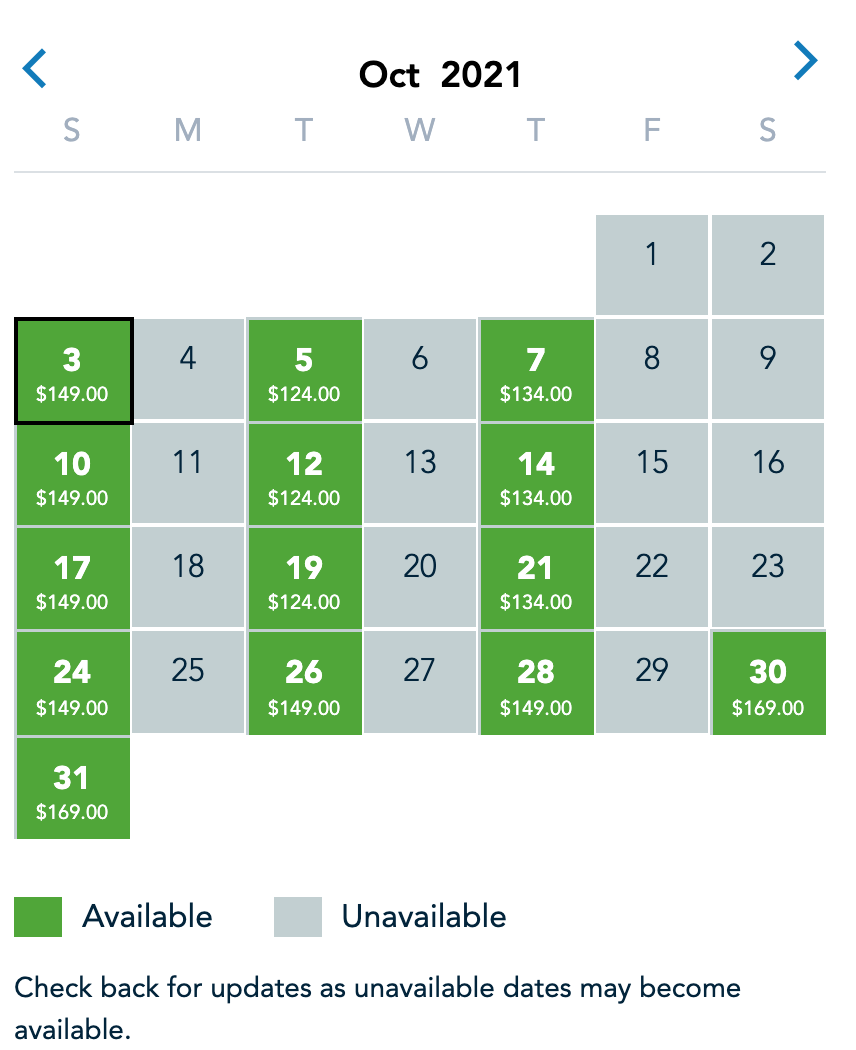Pick October 21 for $134.00

[537, 579]
